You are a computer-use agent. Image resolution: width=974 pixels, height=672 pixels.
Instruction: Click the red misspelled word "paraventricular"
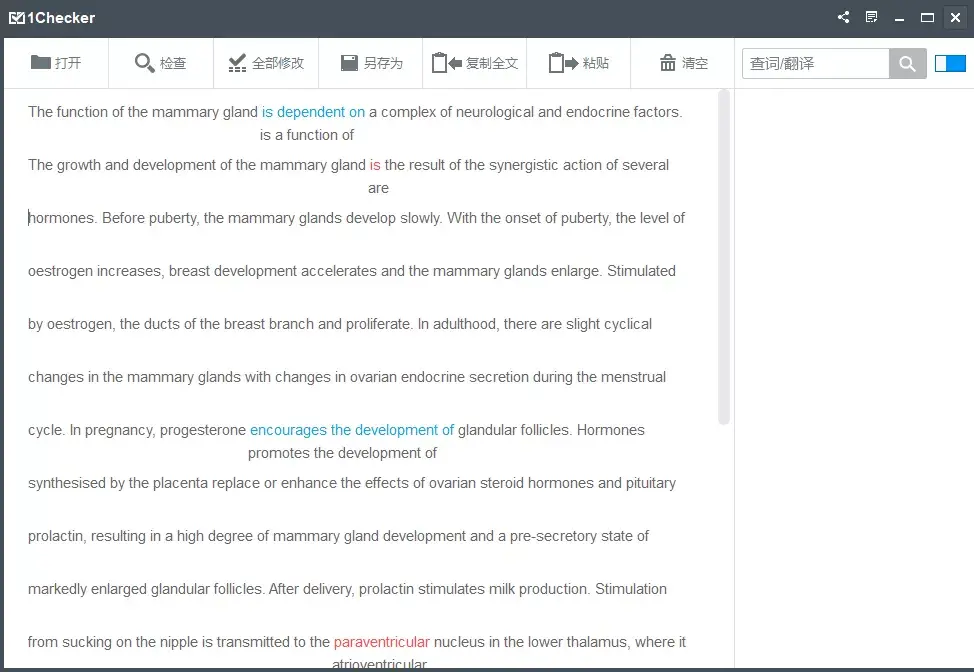pos(382,642)
